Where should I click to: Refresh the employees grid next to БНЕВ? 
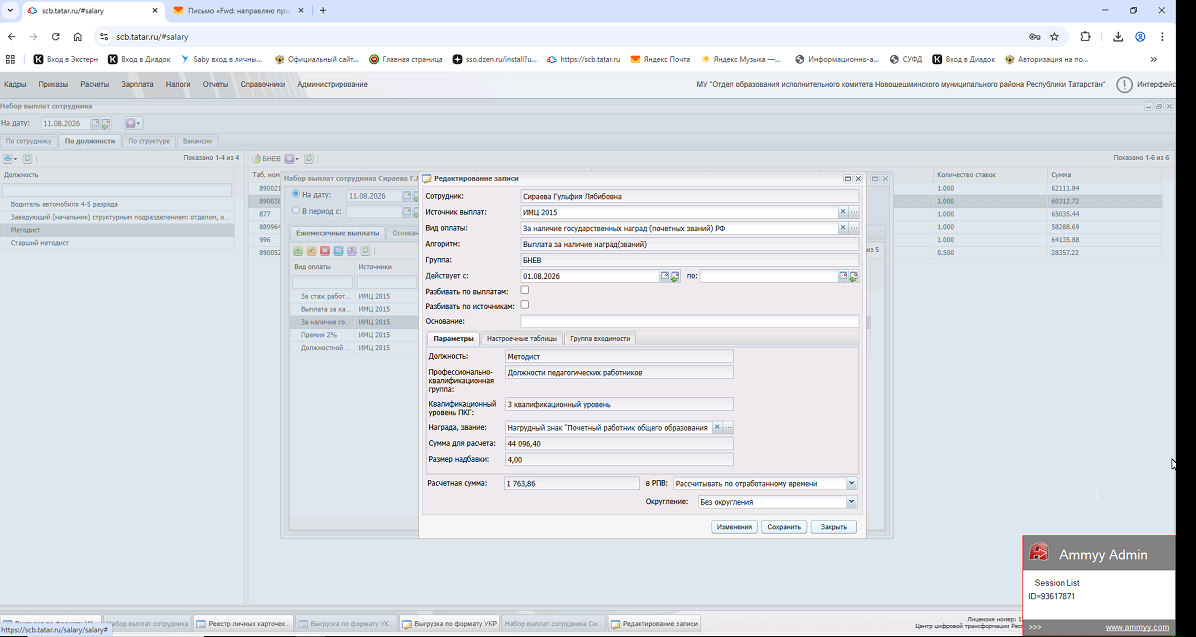(309, 159)
